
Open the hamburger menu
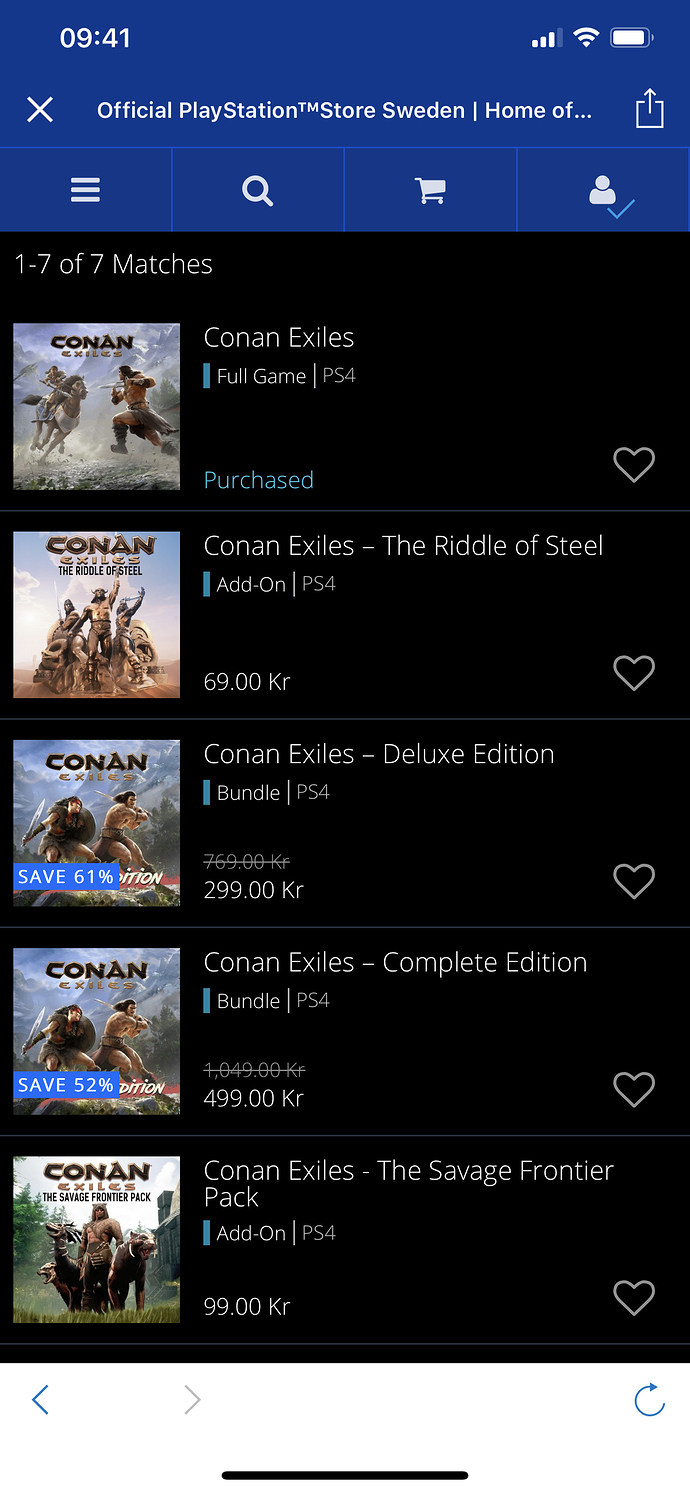pos(86,190)
